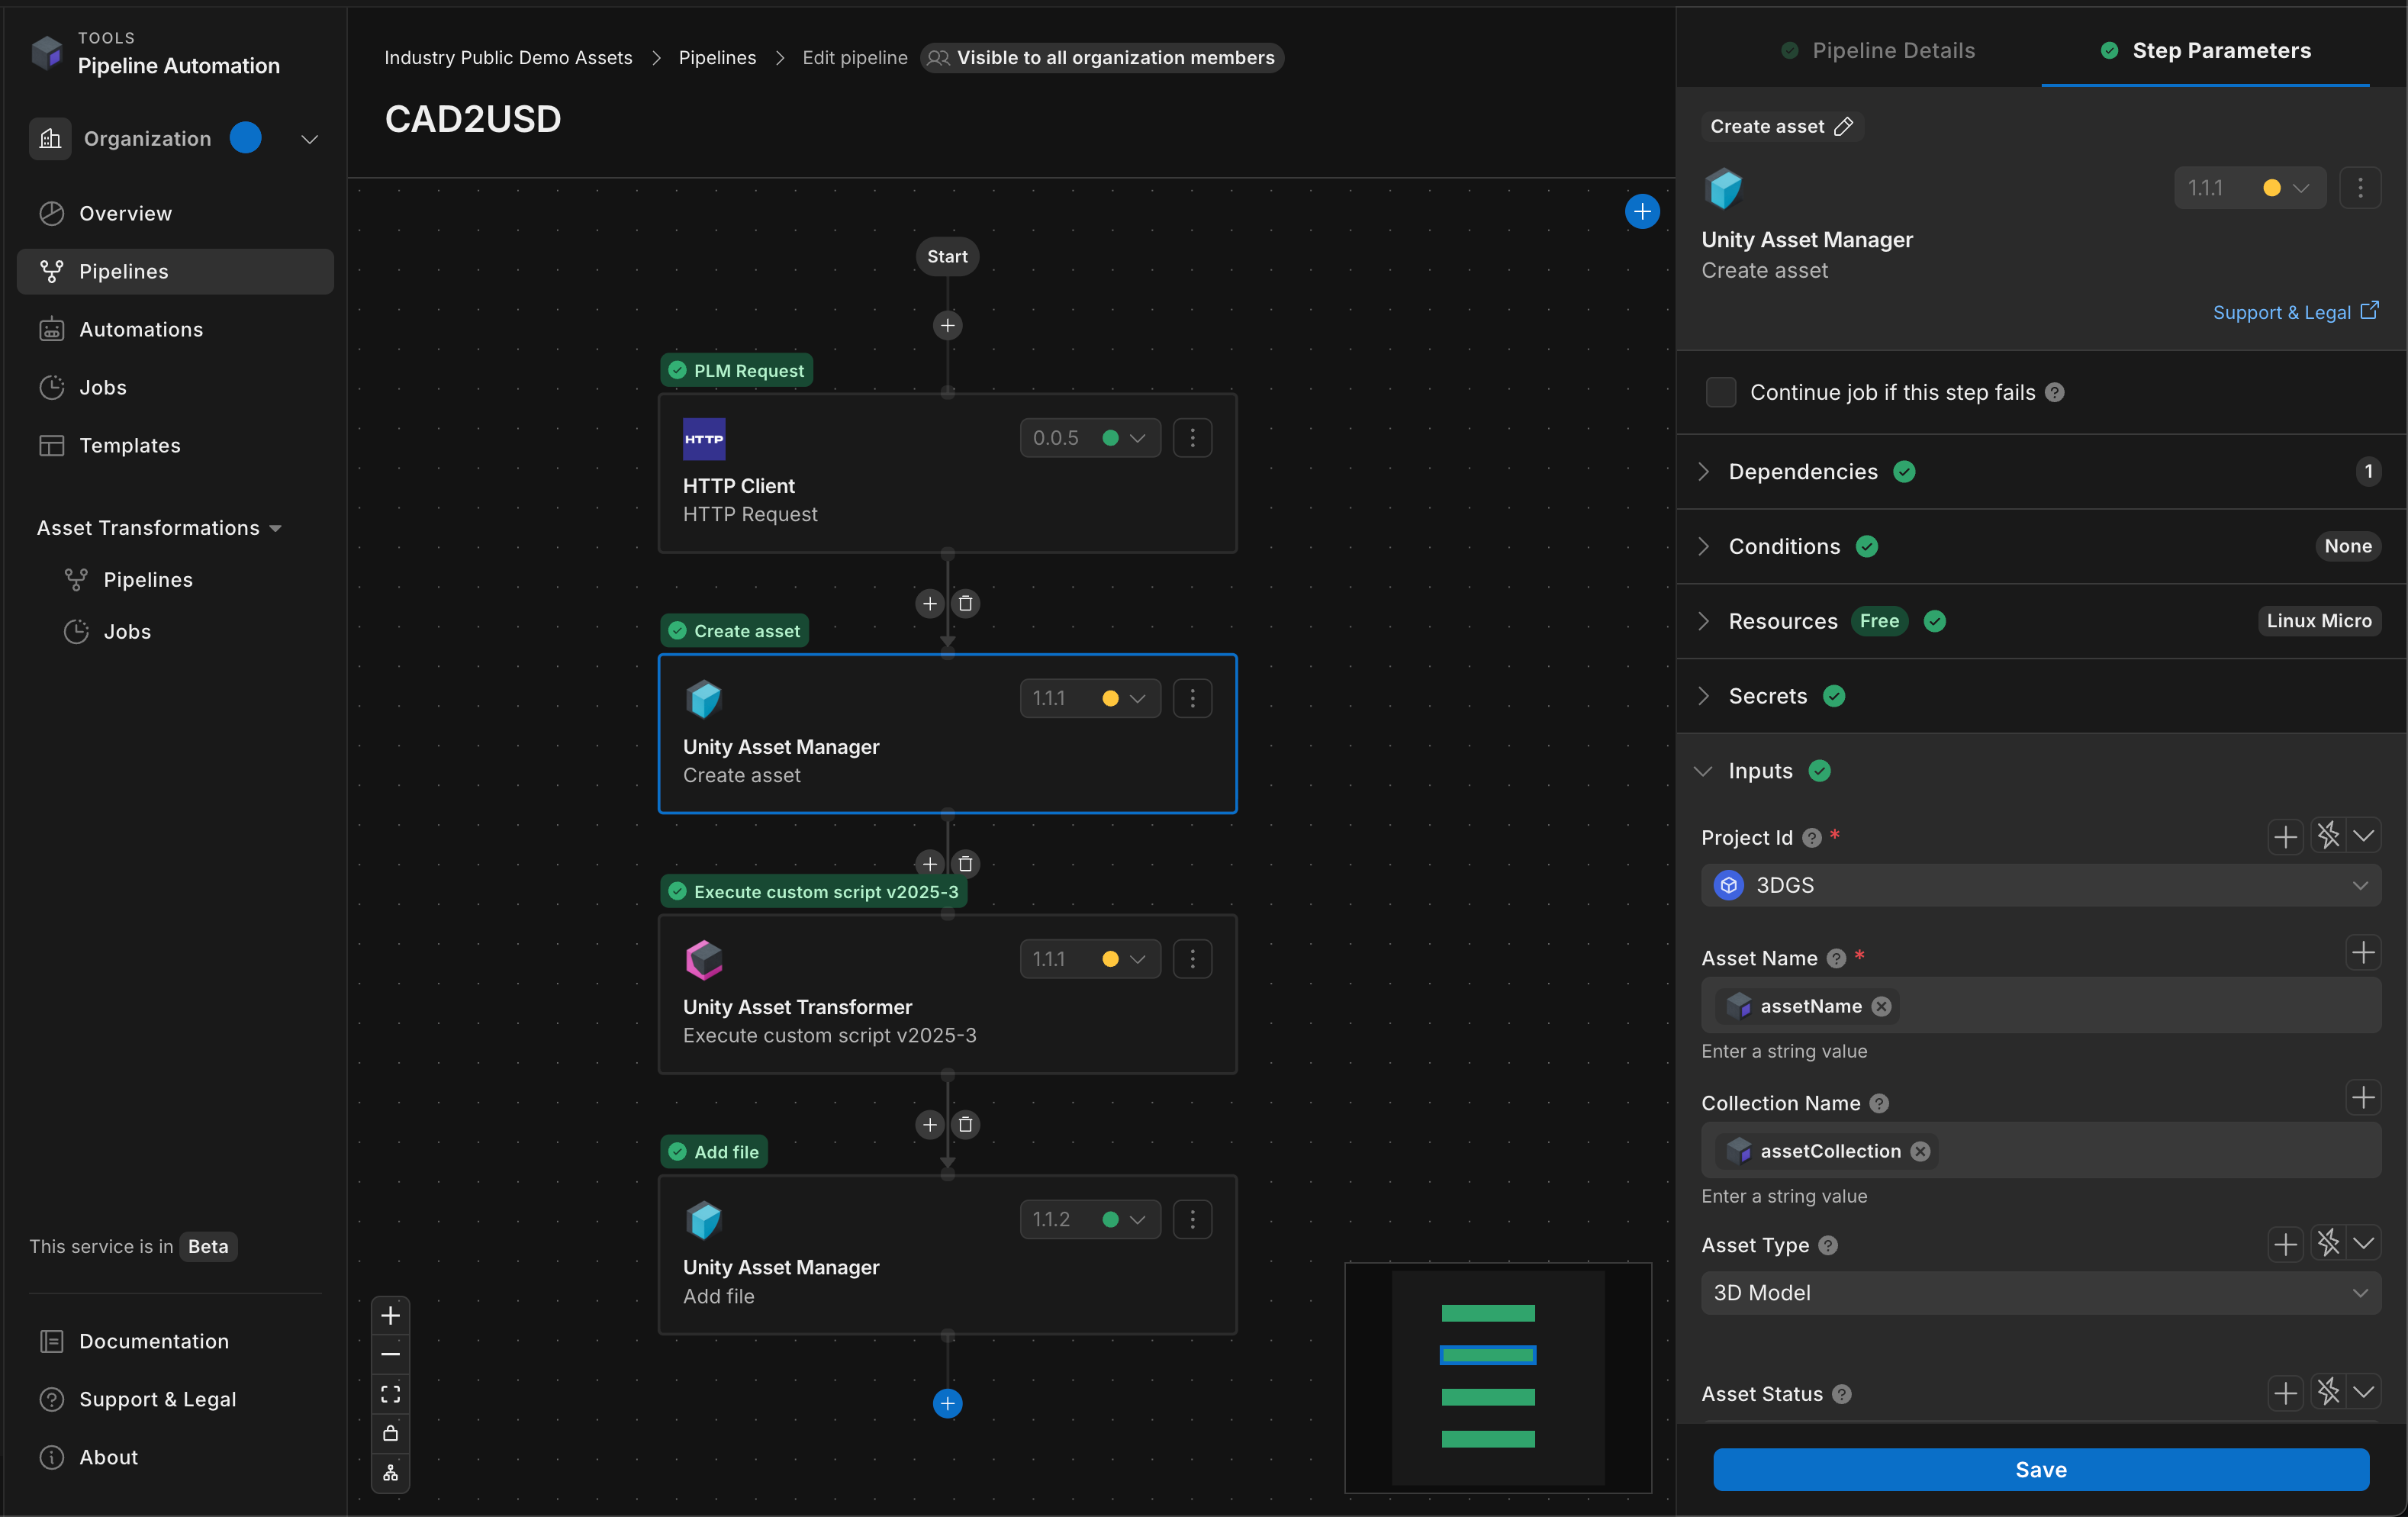Select the Unity Asset Transformer step card
This screenshot has width=2408, height=1517.
947,995
